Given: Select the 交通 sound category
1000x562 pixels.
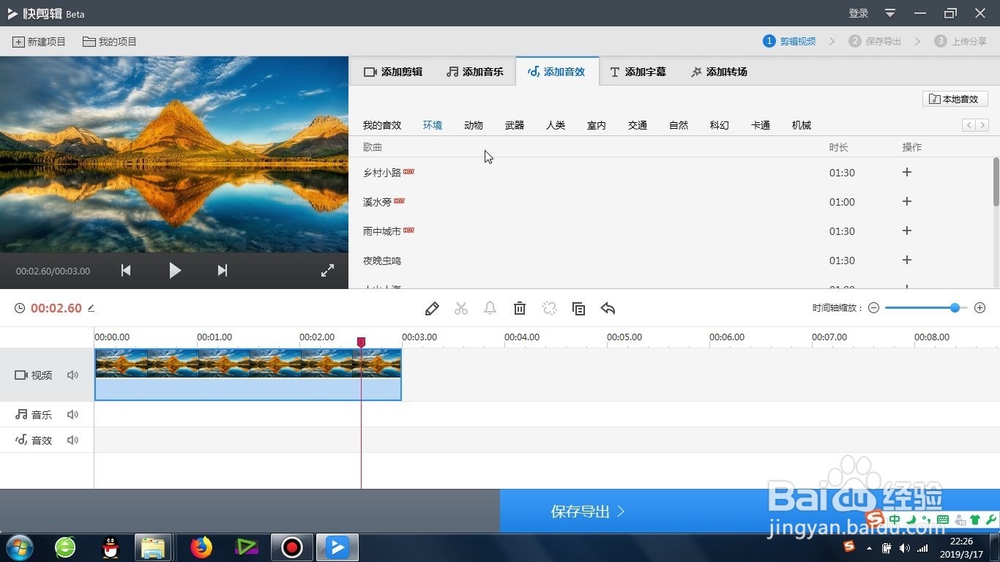Looking at the screenshot, I should [637, 125].
